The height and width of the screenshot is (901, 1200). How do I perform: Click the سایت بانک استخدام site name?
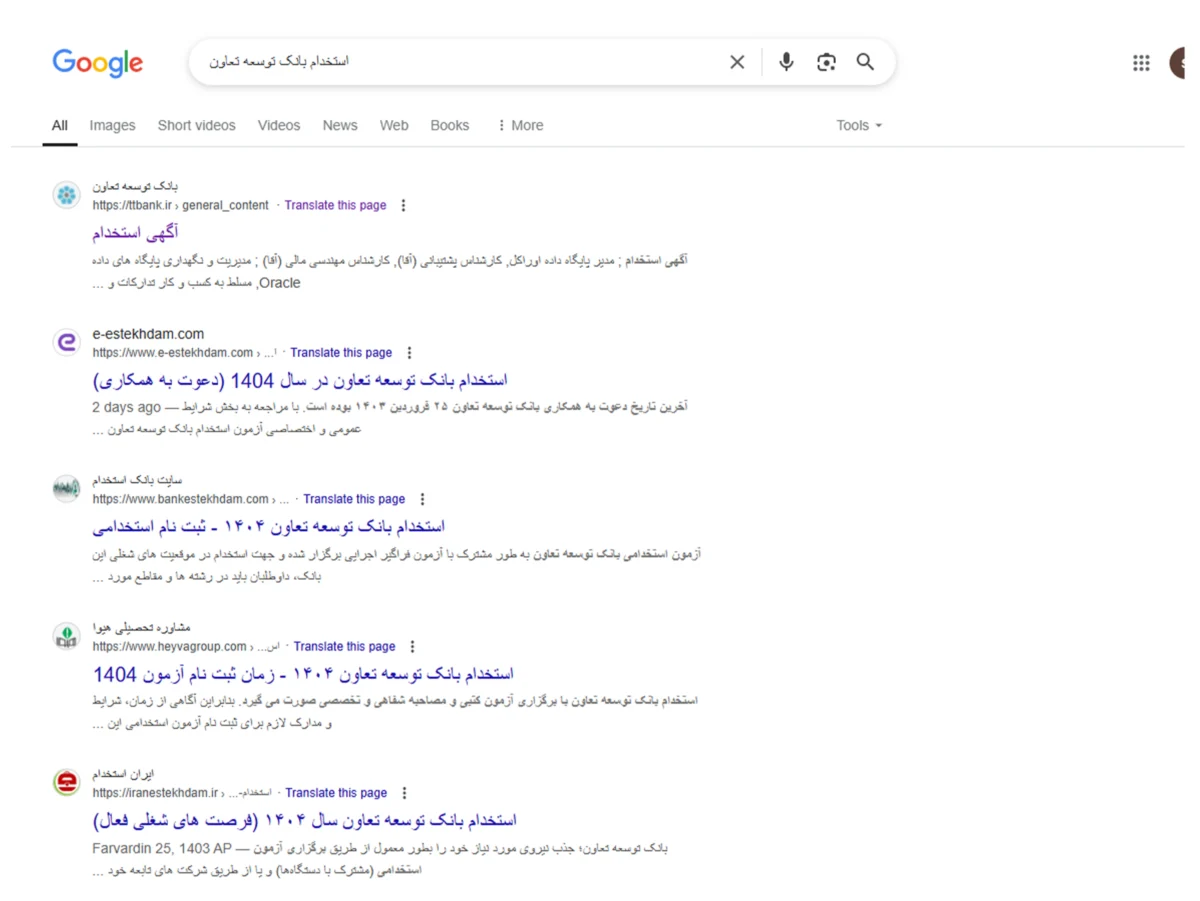(138, 481)
